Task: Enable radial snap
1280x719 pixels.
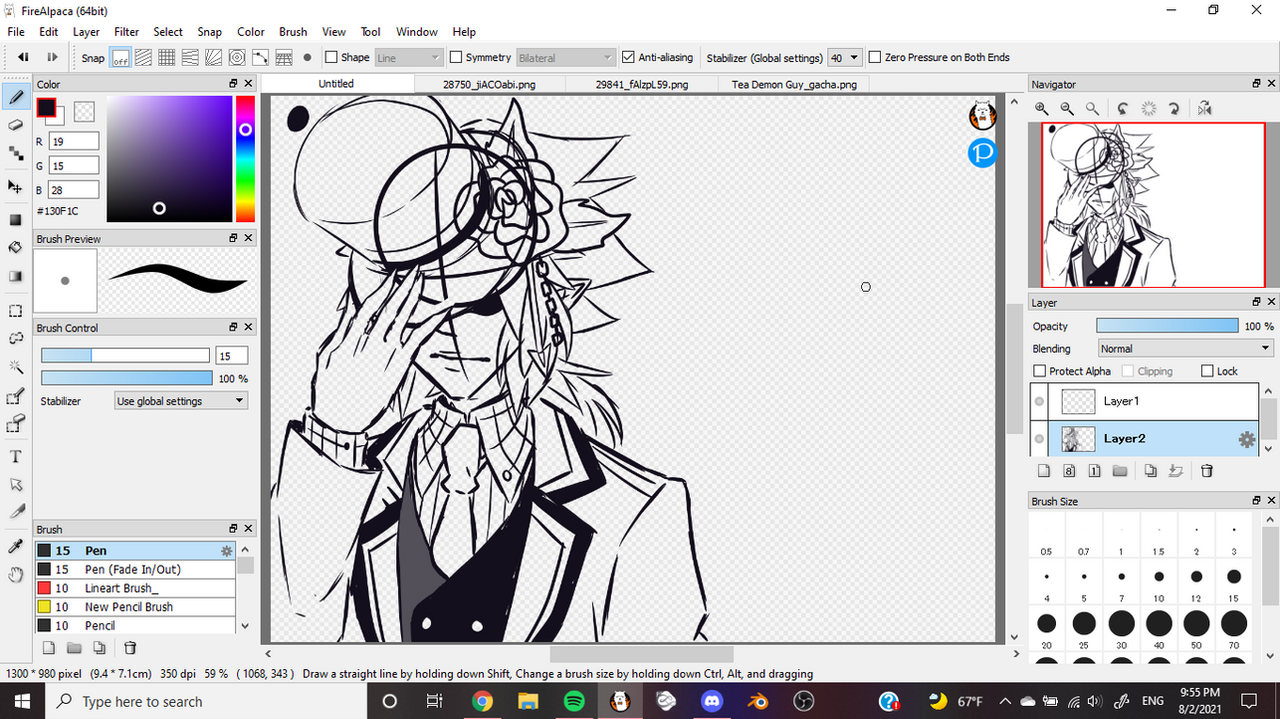Action: tap(214, 58)
